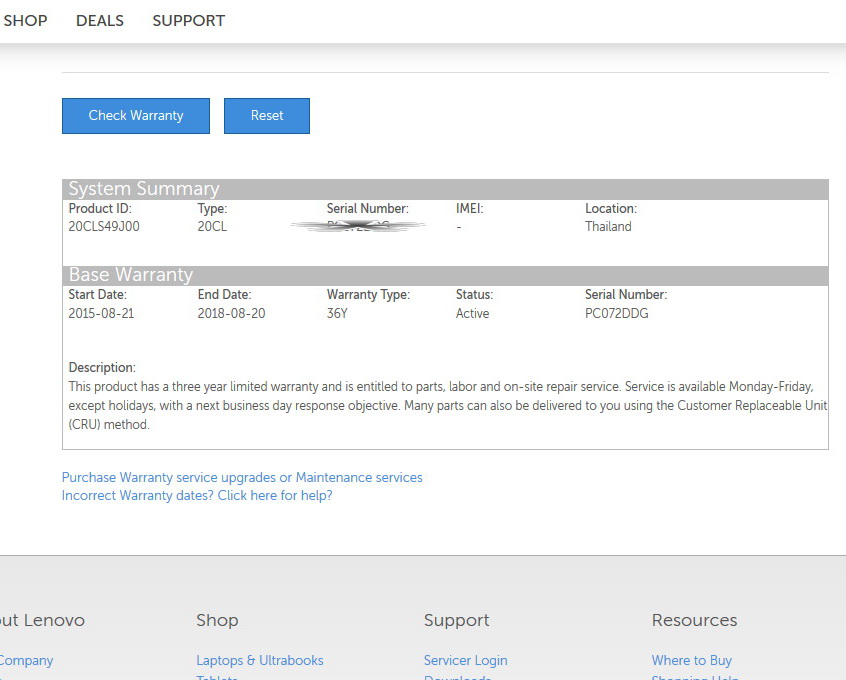
Task: Follow the Where to Buy link
Action: [692, 661]
